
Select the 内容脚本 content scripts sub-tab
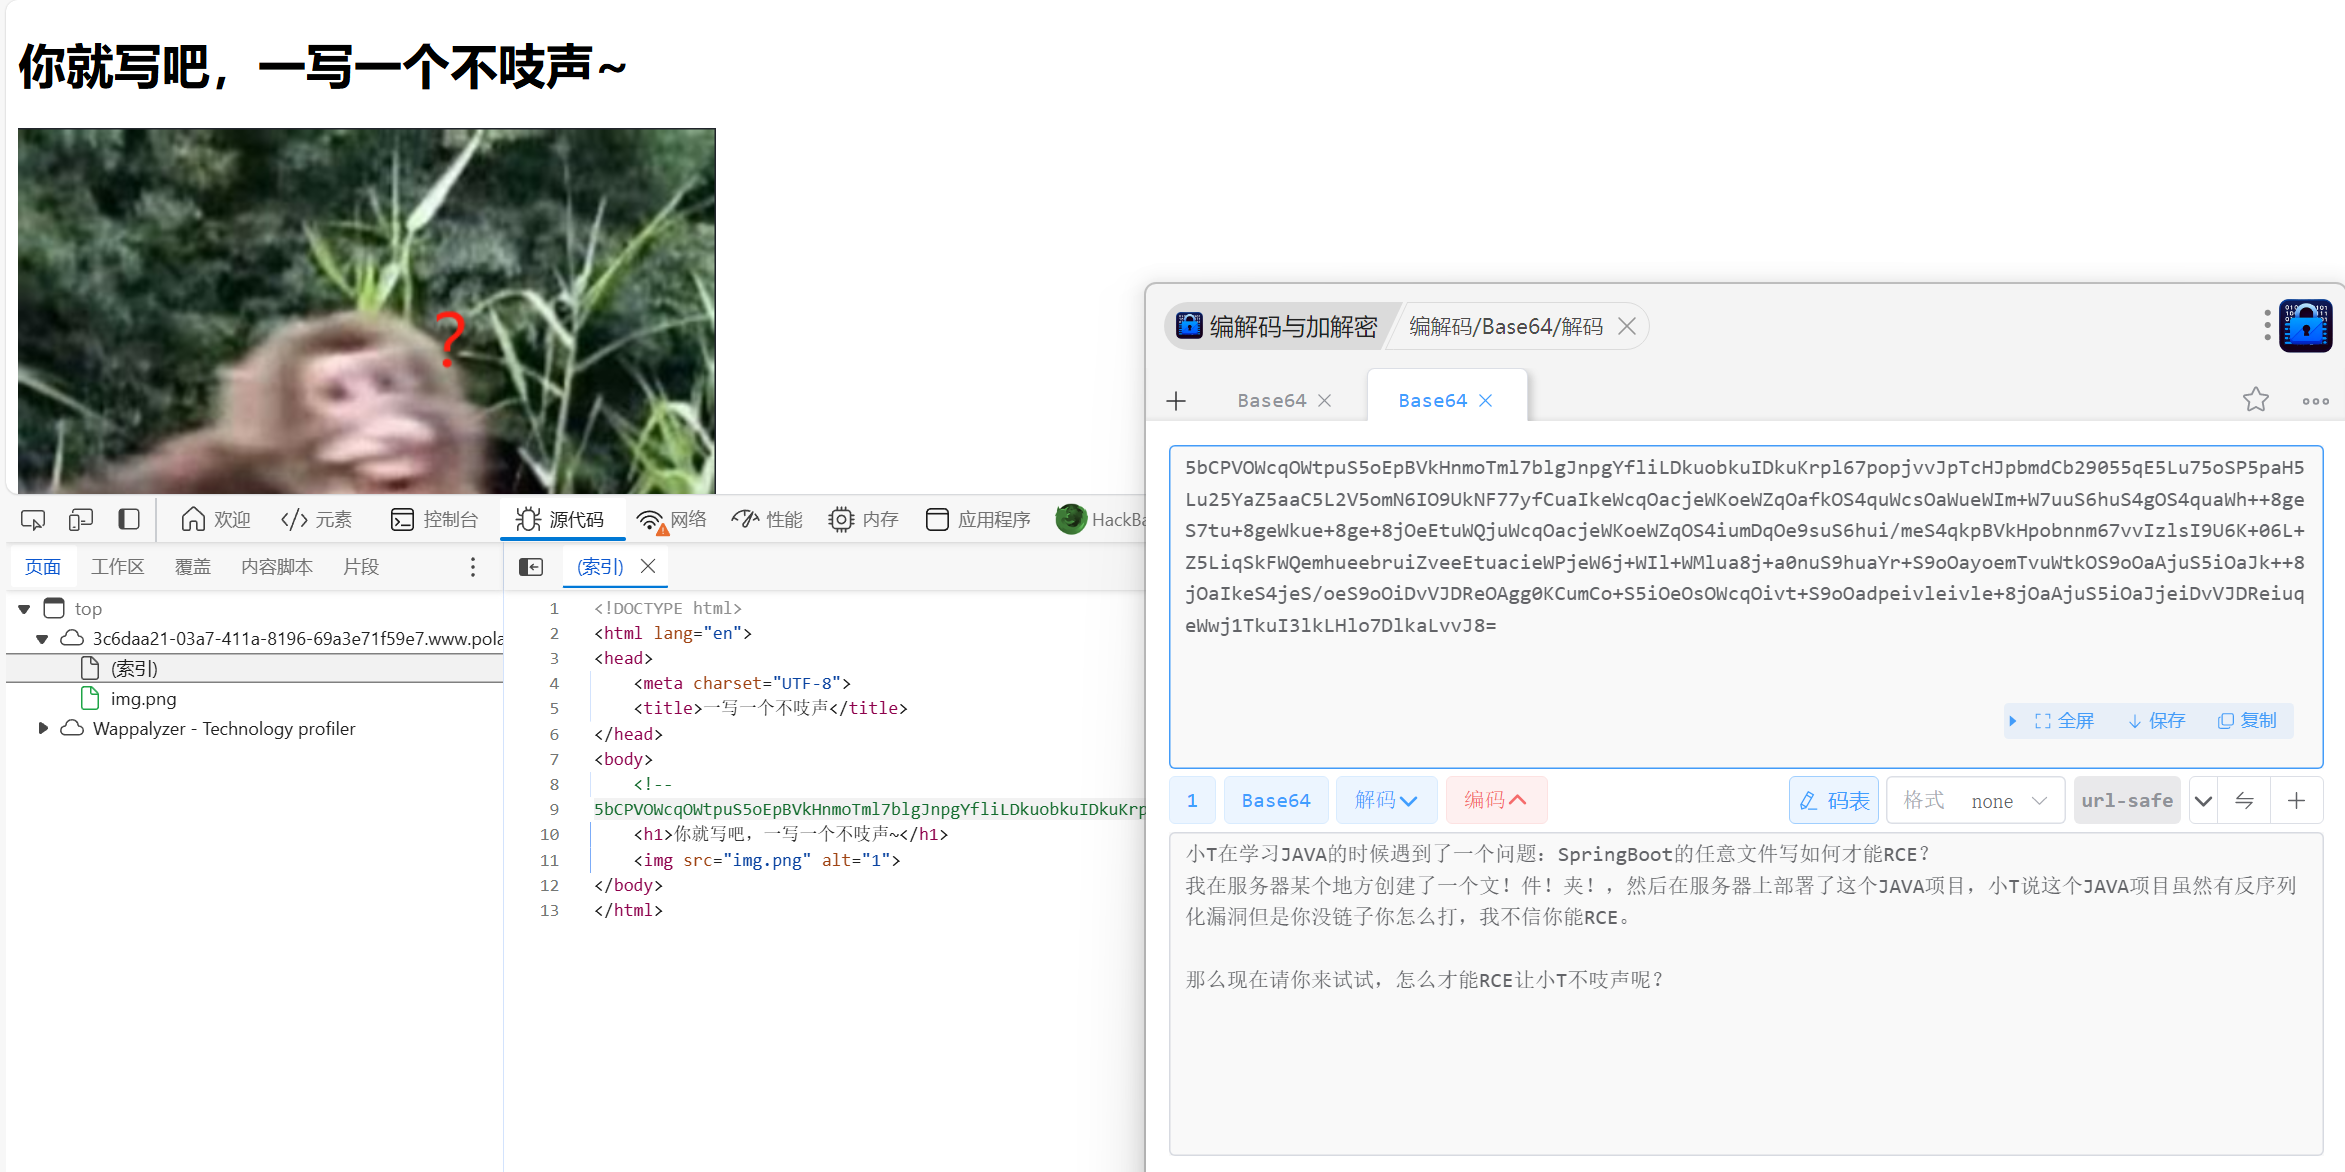click(x=277, y=567)
